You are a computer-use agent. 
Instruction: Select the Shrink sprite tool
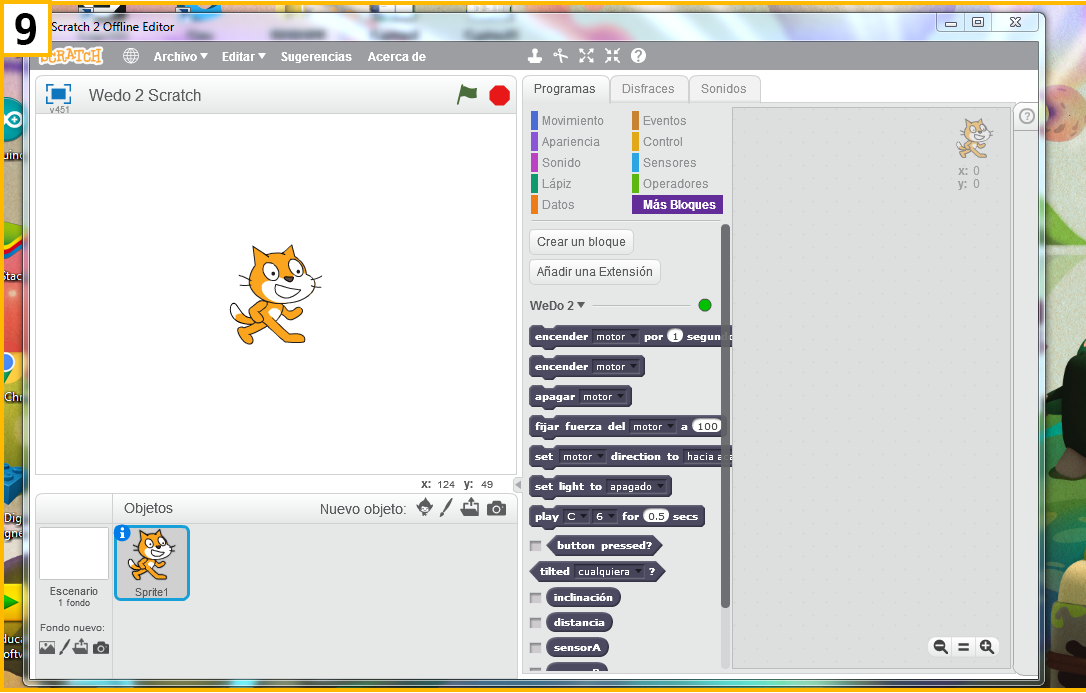tap(612, 55)
